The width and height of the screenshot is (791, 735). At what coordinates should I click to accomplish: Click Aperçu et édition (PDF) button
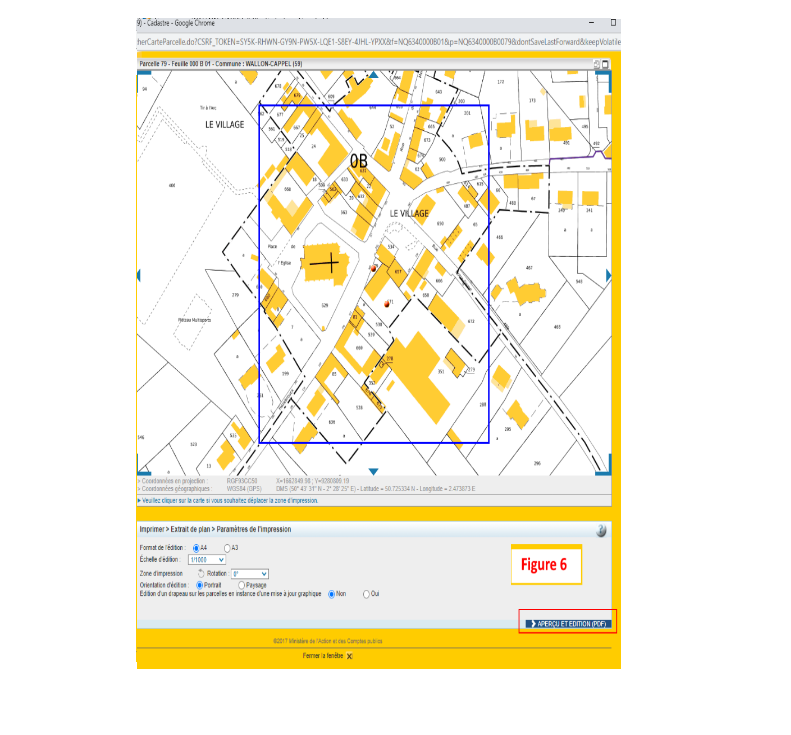[568, 624]
